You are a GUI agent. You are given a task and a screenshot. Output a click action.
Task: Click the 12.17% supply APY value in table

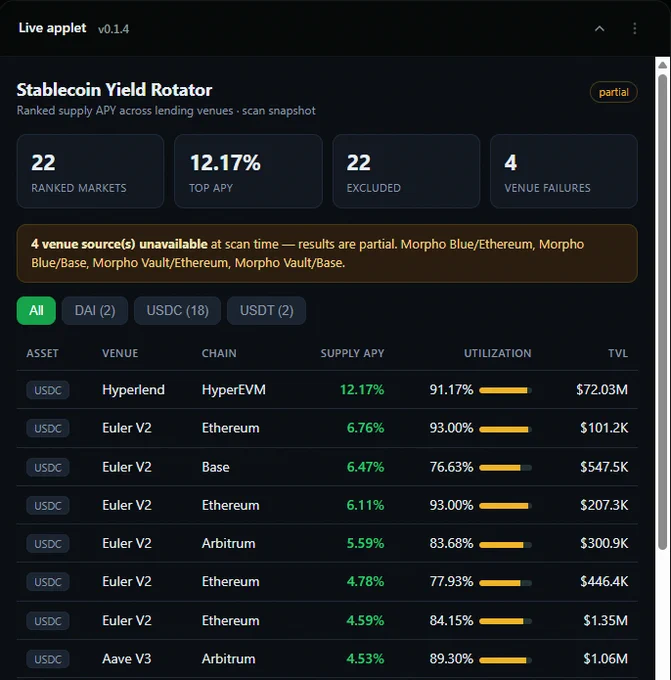[x=362, y=389]
